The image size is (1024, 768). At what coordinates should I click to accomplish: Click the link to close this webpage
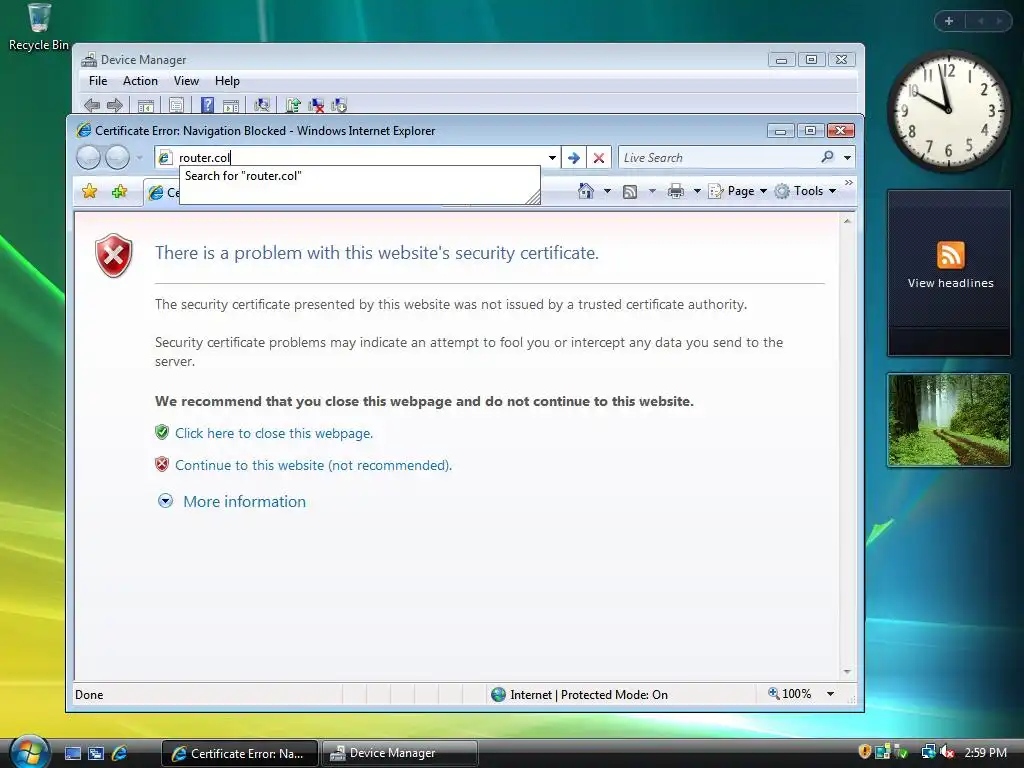click(274, 433)
